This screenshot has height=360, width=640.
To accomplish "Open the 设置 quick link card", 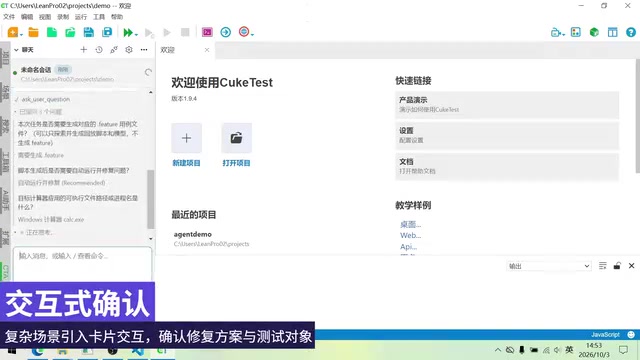I will pos(507,136).
